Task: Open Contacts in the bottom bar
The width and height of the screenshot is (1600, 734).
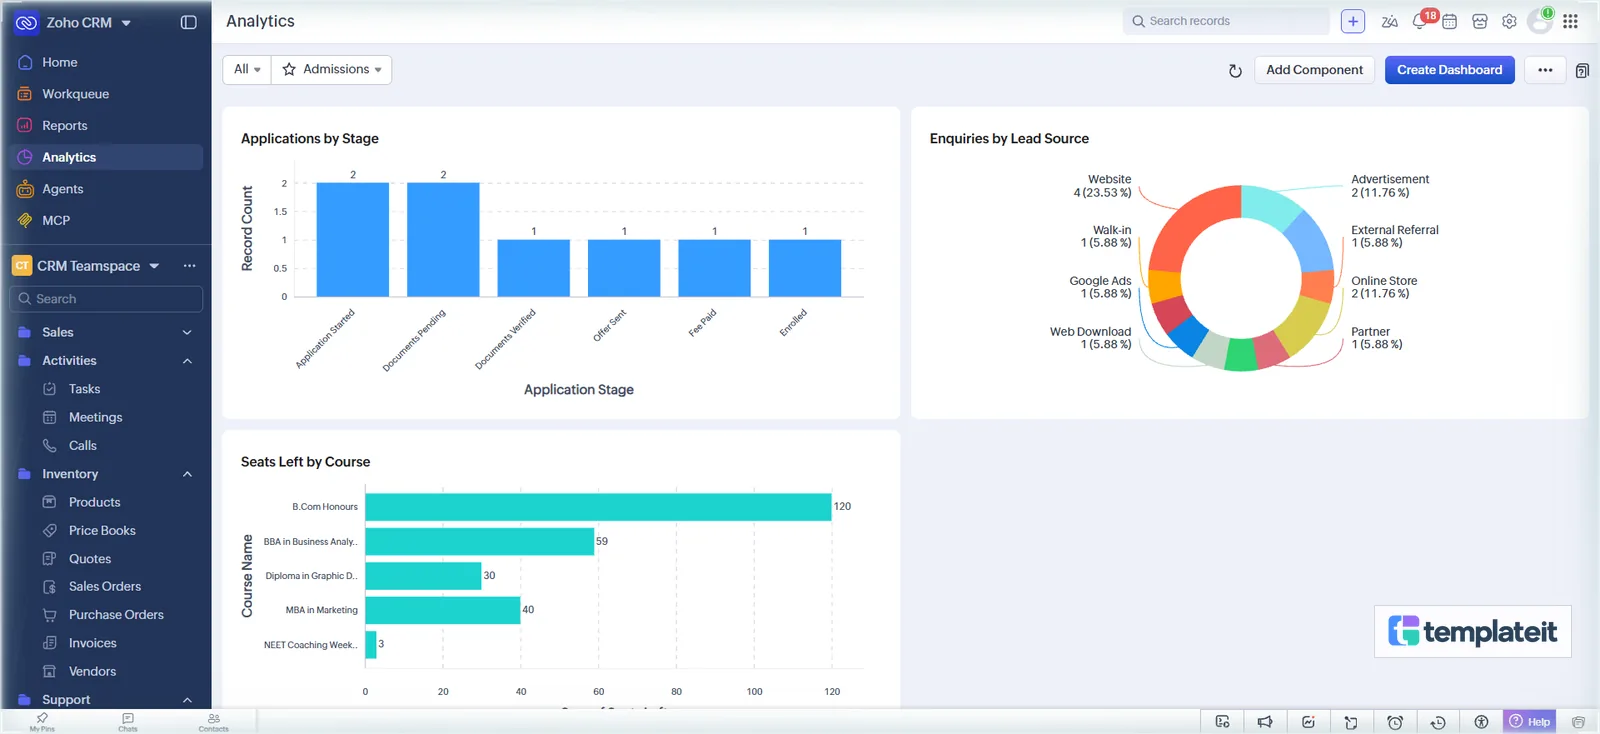Action: (x=213, y=722)
